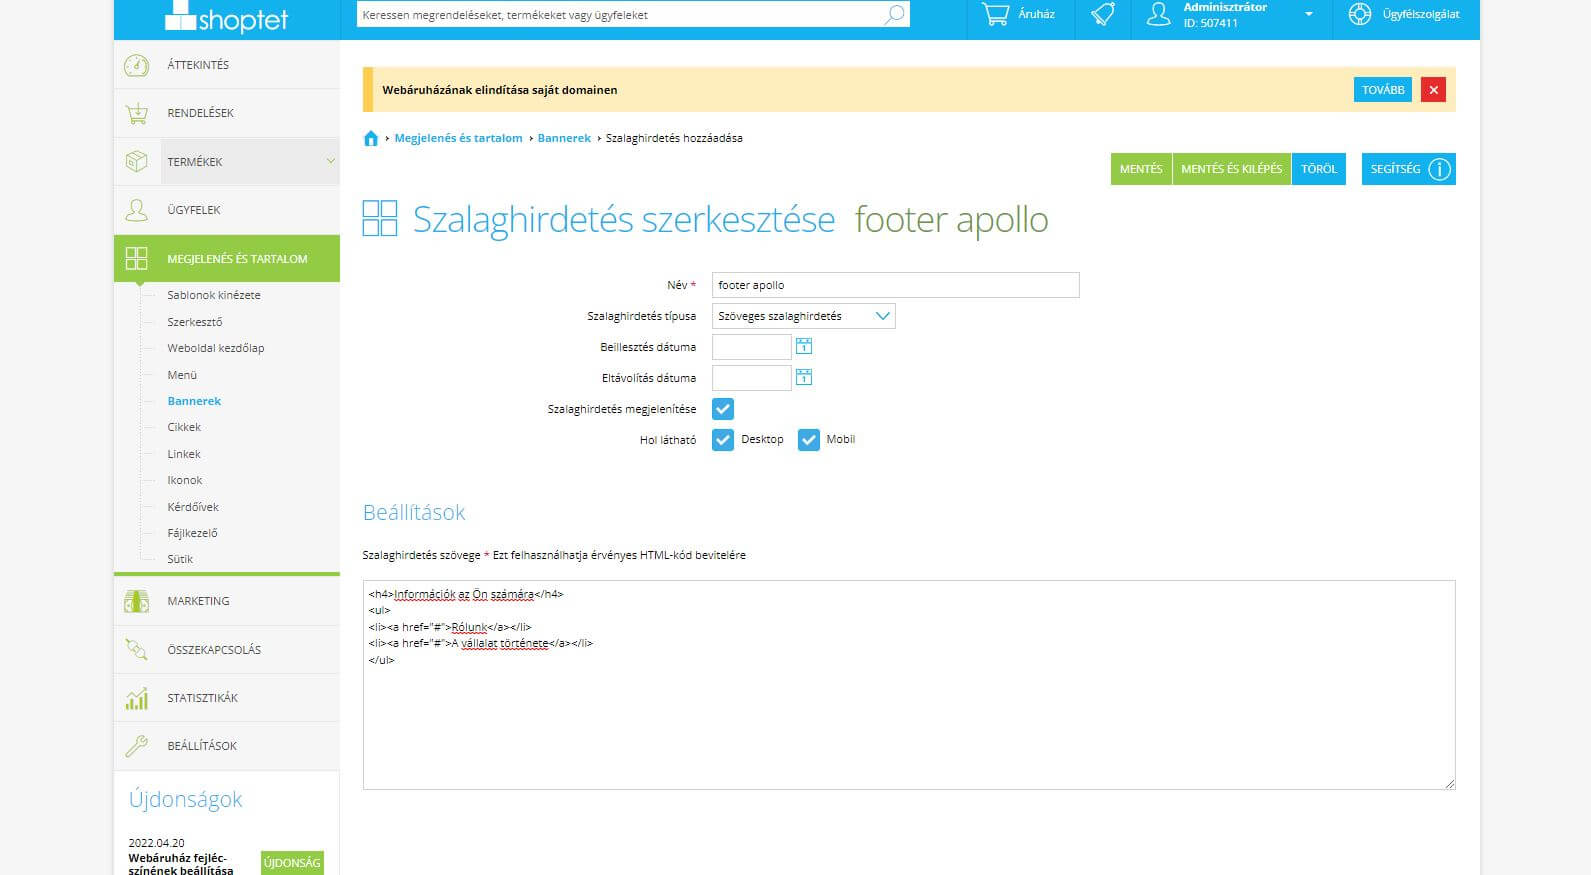Viewport: 1591px width, 875px height.
Task: Open Összekapcsolás section
Action: click(227, 650)
